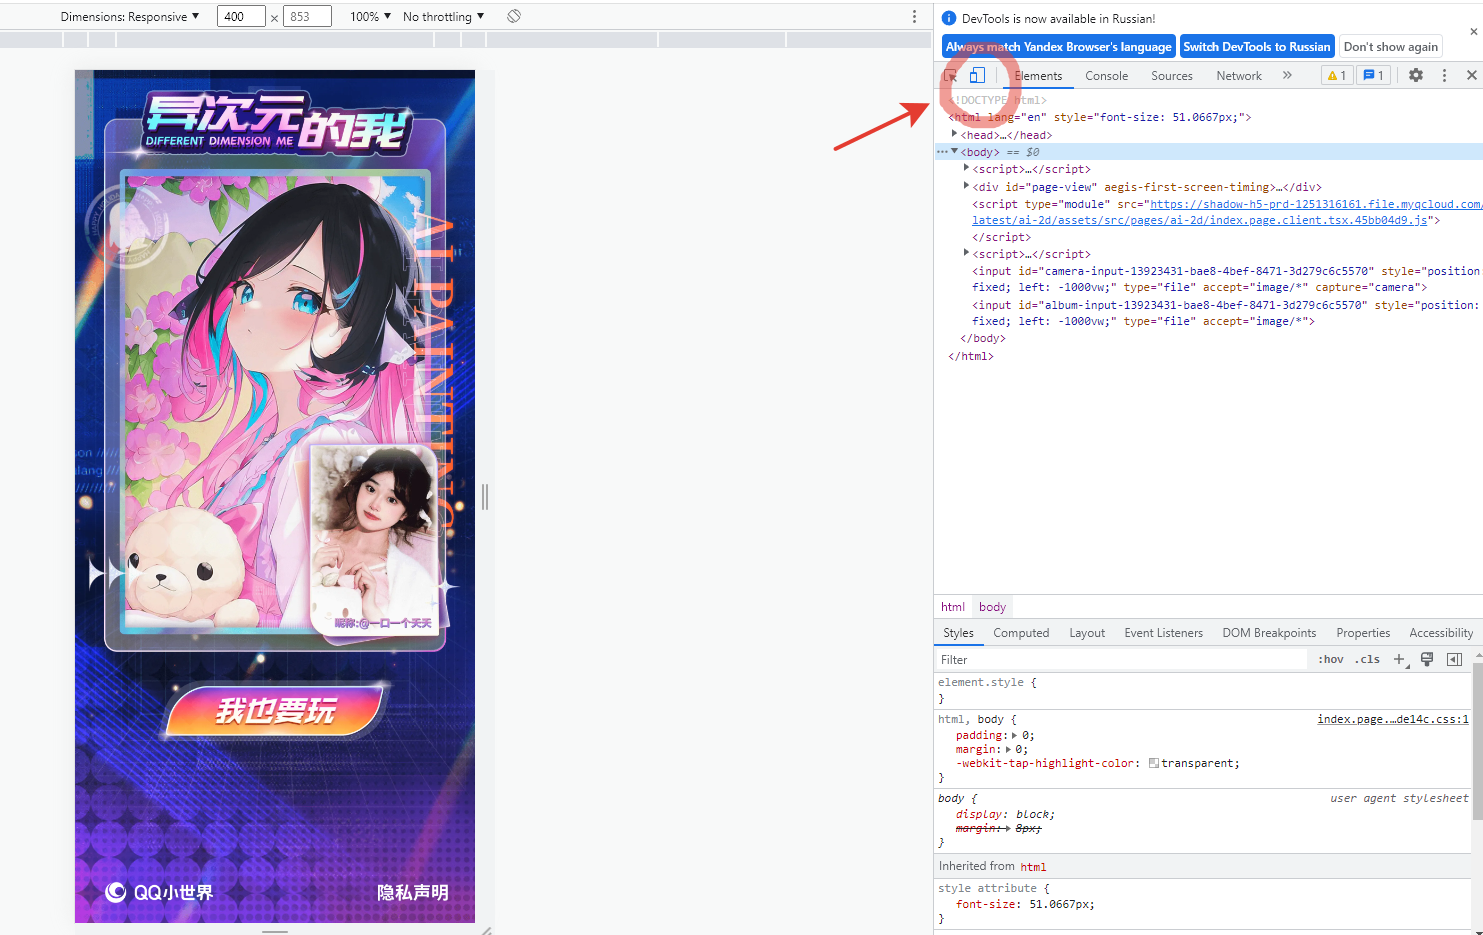Click the QQ小世界 logo
Image resolution: width=1483 pixels, height=935 pixels.
160,892
